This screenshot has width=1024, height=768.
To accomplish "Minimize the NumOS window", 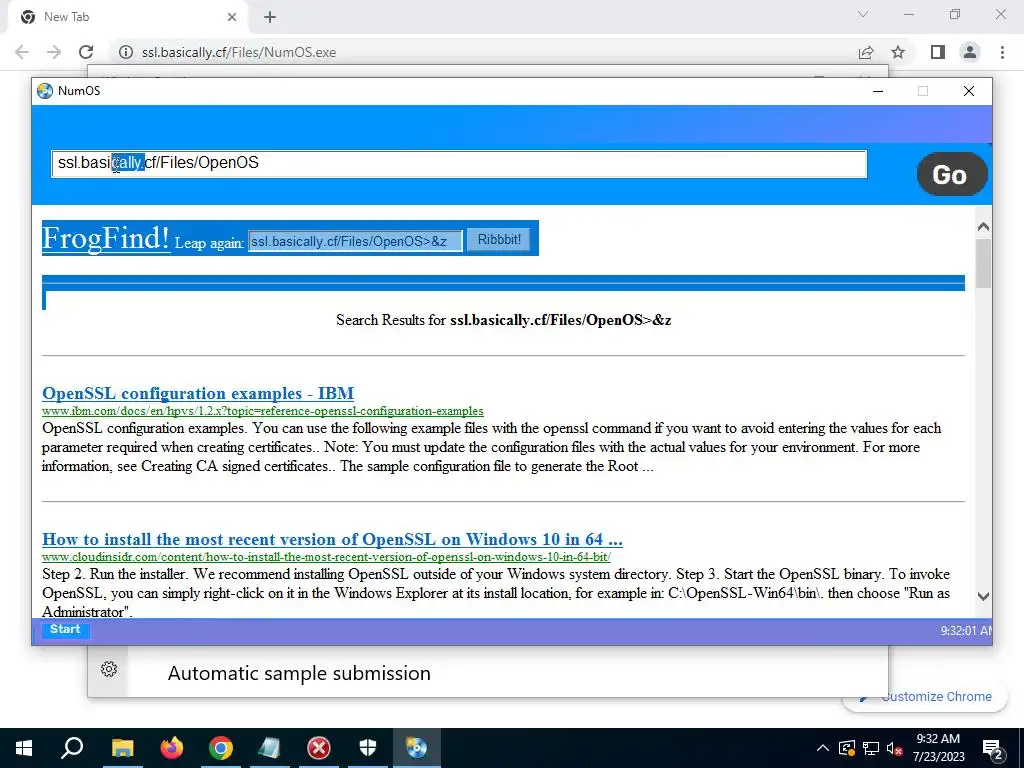I will 878,91.
